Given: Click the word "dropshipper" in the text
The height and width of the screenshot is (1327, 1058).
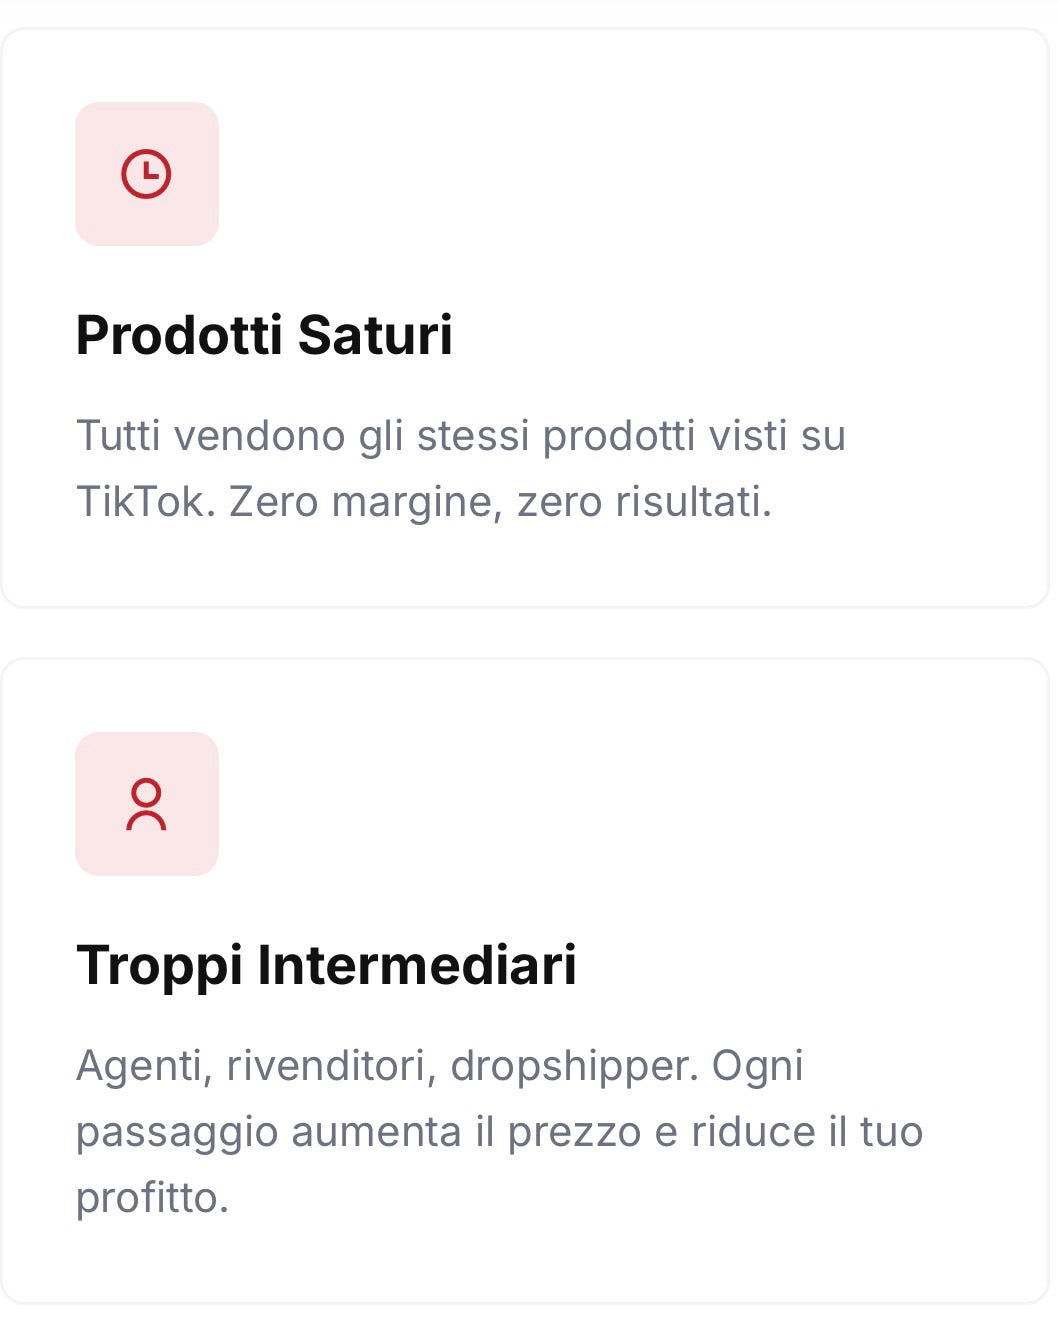Looking at the screenshot, I should click(573, 1066).
